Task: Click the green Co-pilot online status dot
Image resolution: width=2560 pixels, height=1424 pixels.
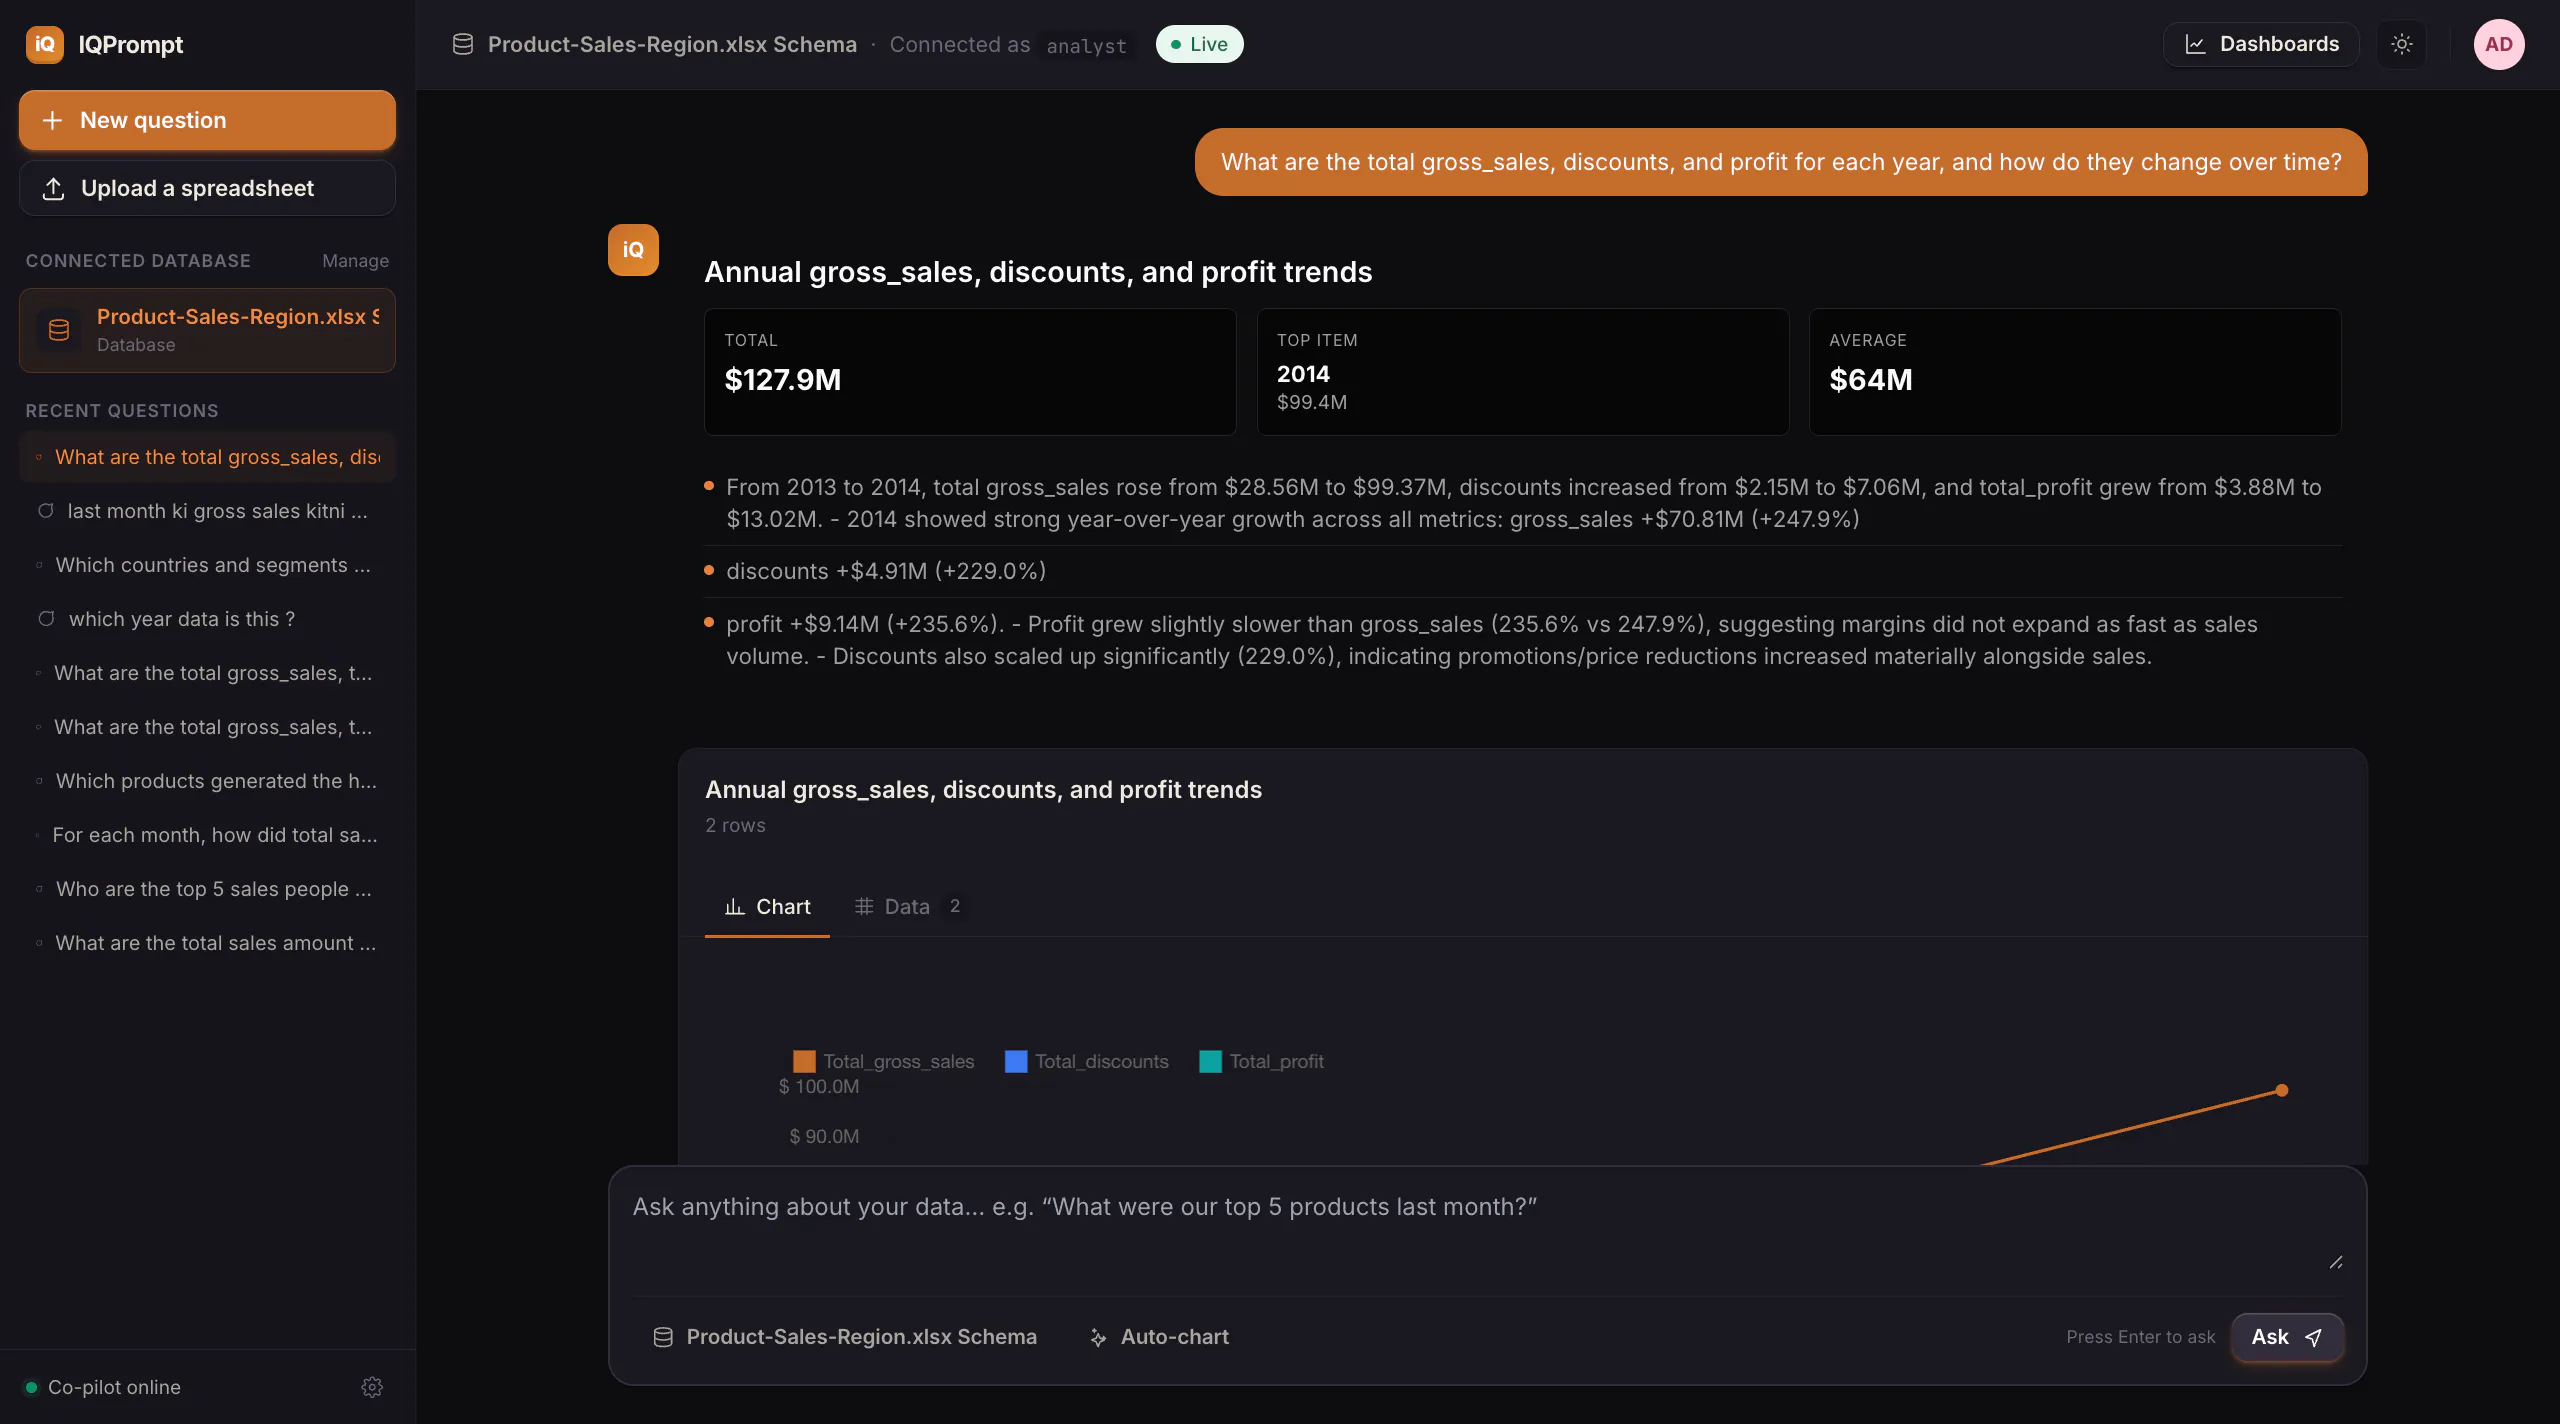Action: point(31,1387)
